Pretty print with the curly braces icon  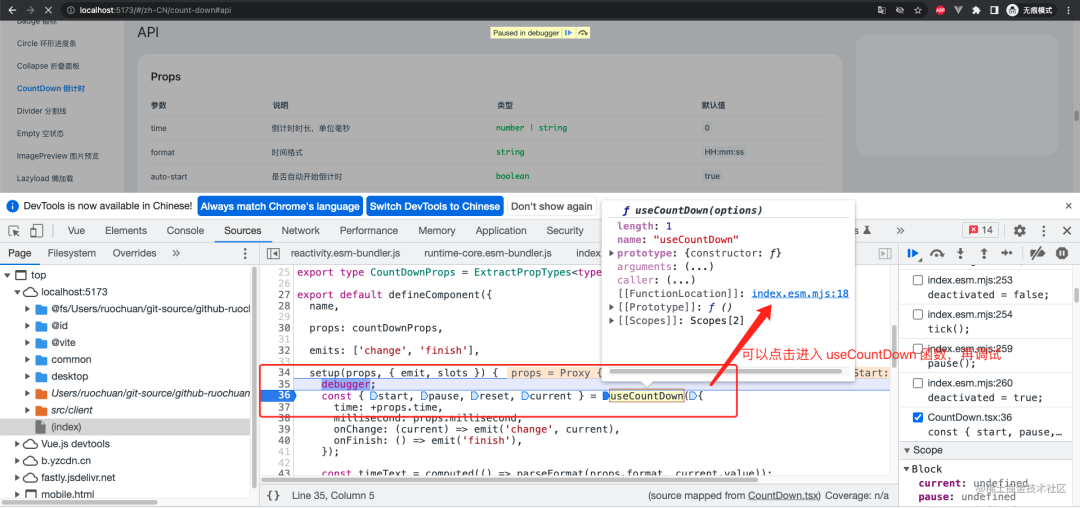tap(273, 495)
